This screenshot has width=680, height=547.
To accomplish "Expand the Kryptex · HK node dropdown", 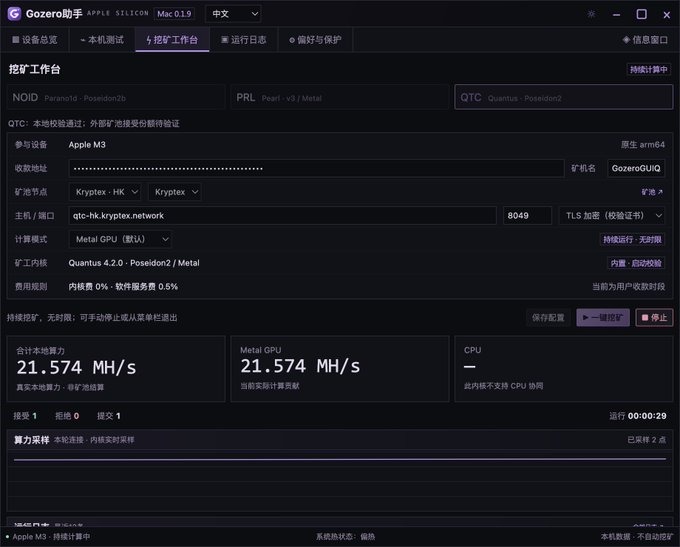I will pyautogui.click(x=105, y=192).
